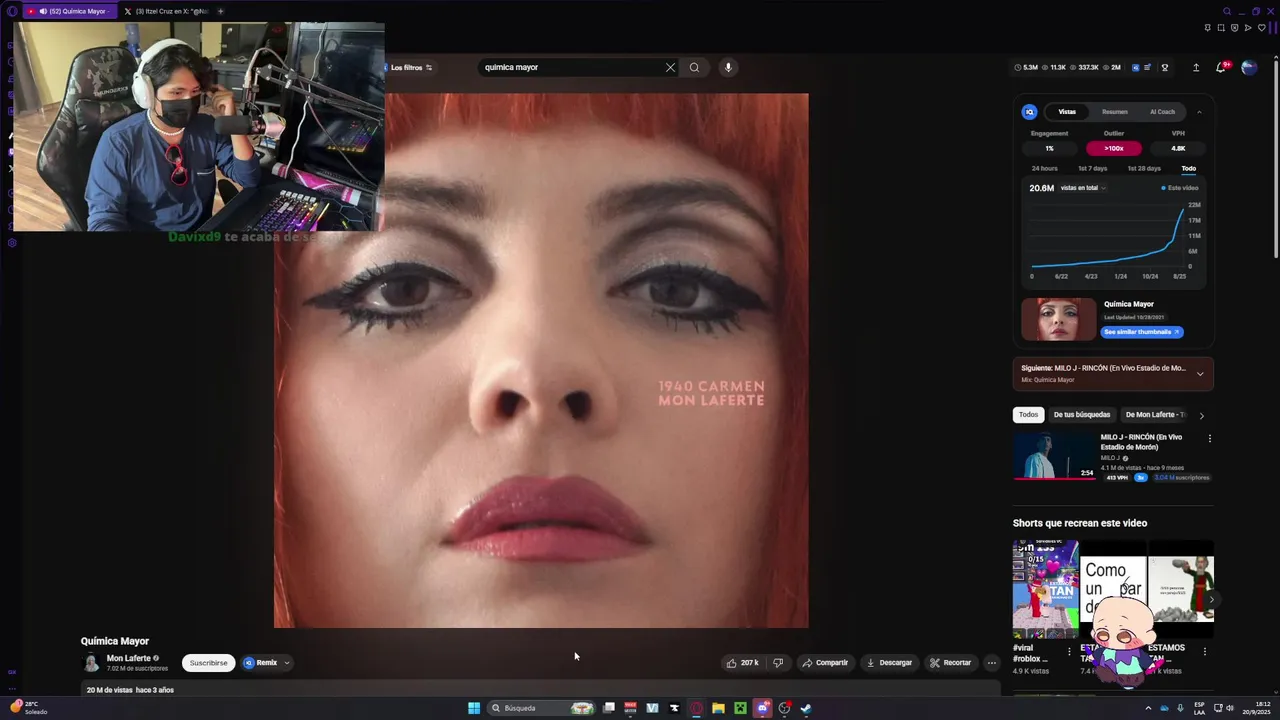This screenshot has width=1280, height=720.
Task: Switch to the Resumen tab
Action: click(1115, 112)
